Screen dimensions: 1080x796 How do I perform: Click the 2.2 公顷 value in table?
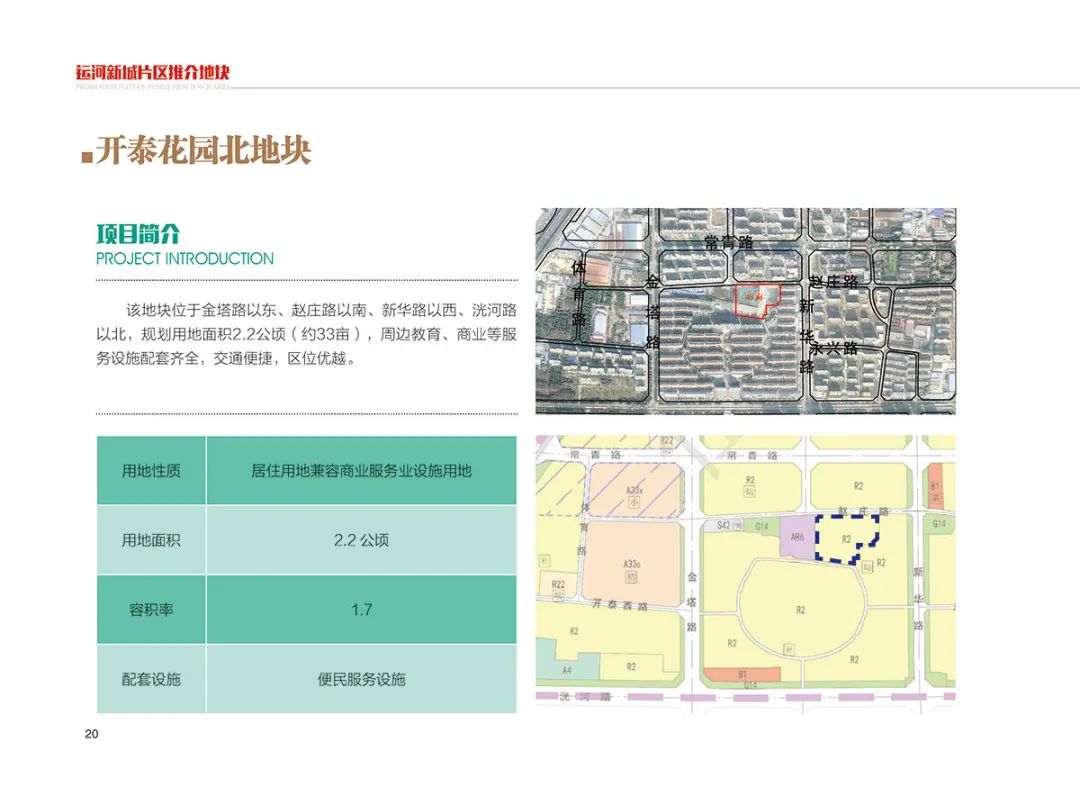coord(364,539)
